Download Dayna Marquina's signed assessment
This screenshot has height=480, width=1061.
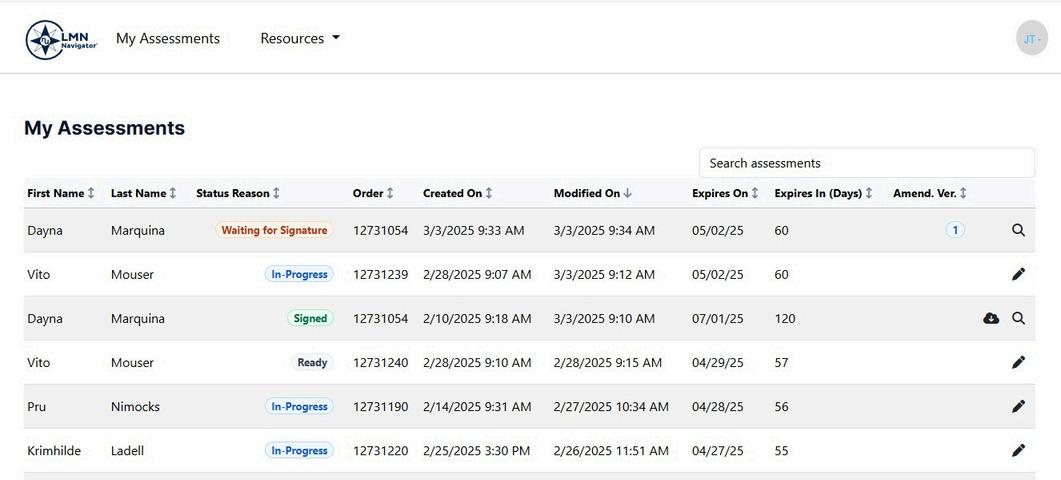point(991,318)
